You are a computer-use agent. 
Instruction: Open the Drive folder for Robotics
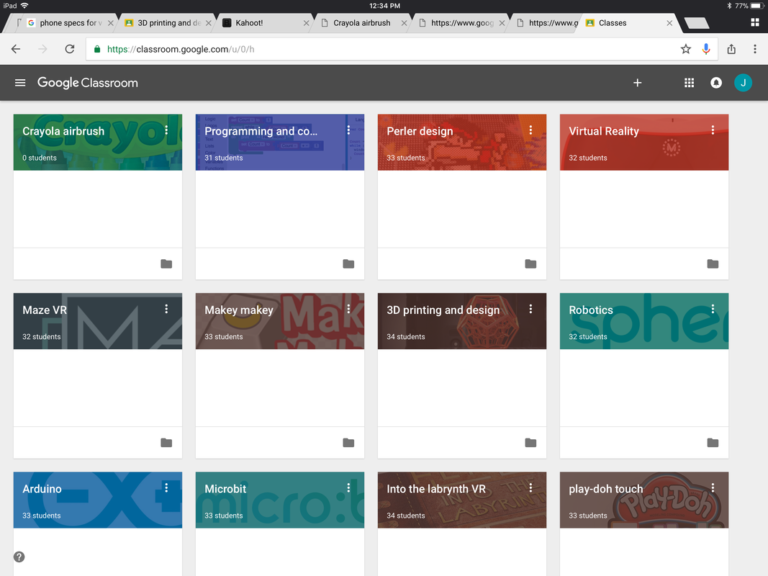(x=713, y=443)
